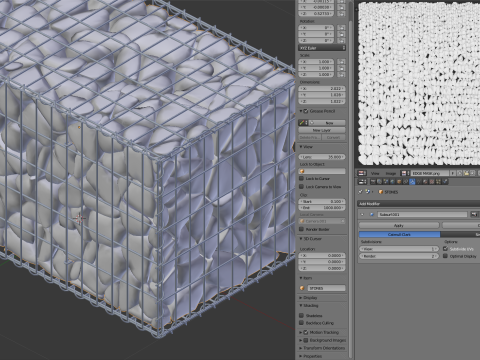Toggle the Background Images checkbox

306,340
